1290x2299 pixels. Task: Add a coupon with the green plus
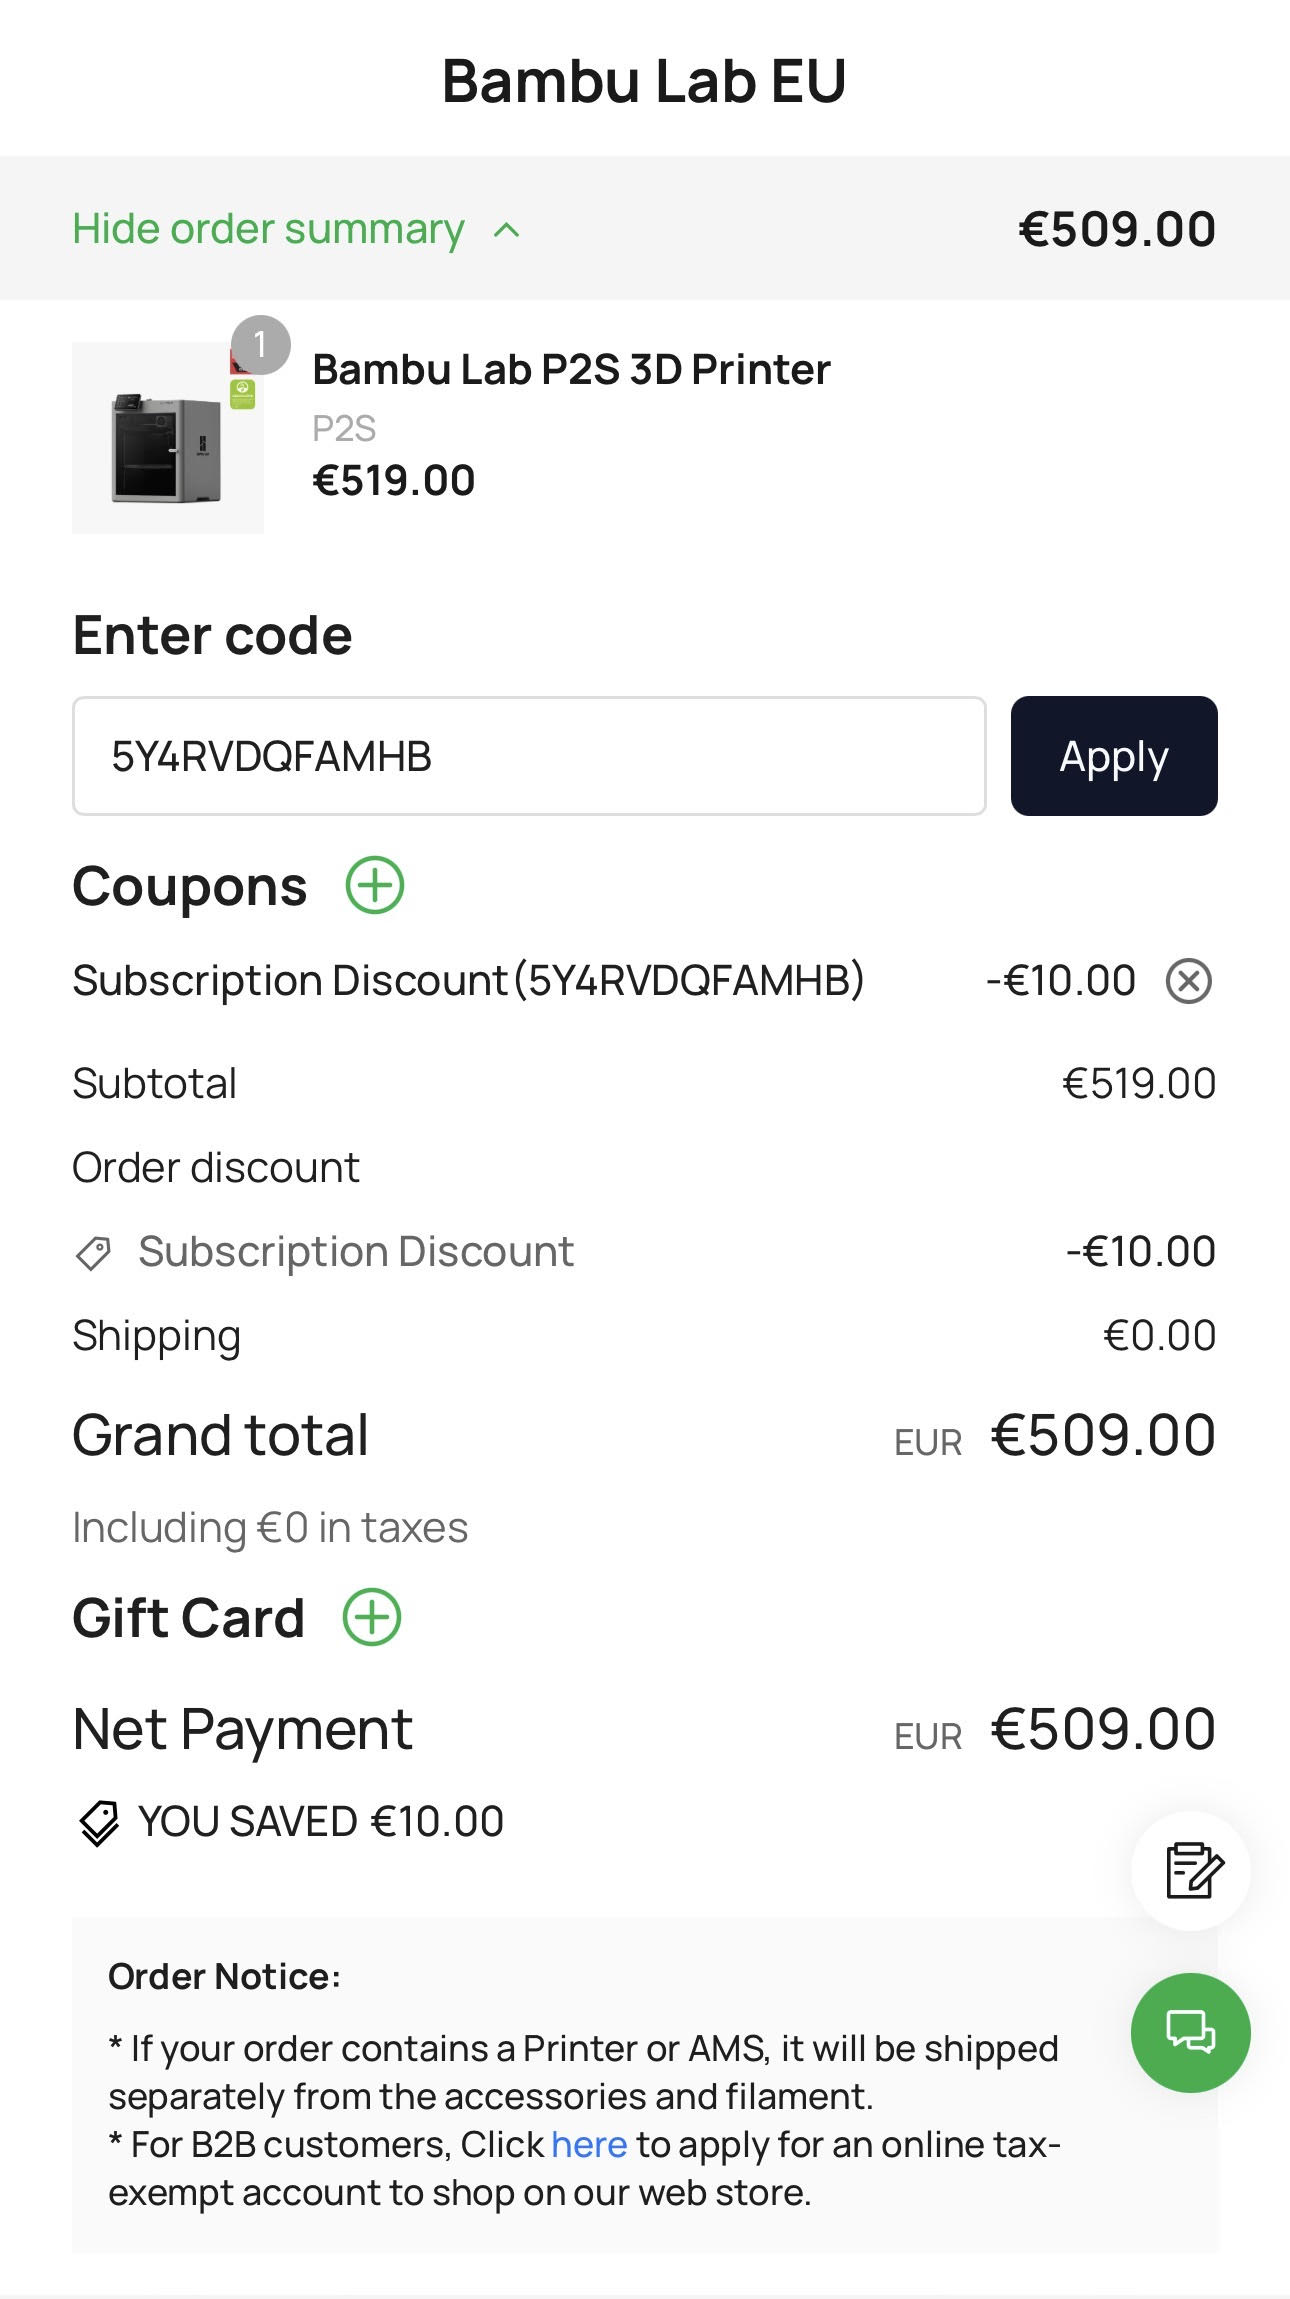[x=375, y=885]
